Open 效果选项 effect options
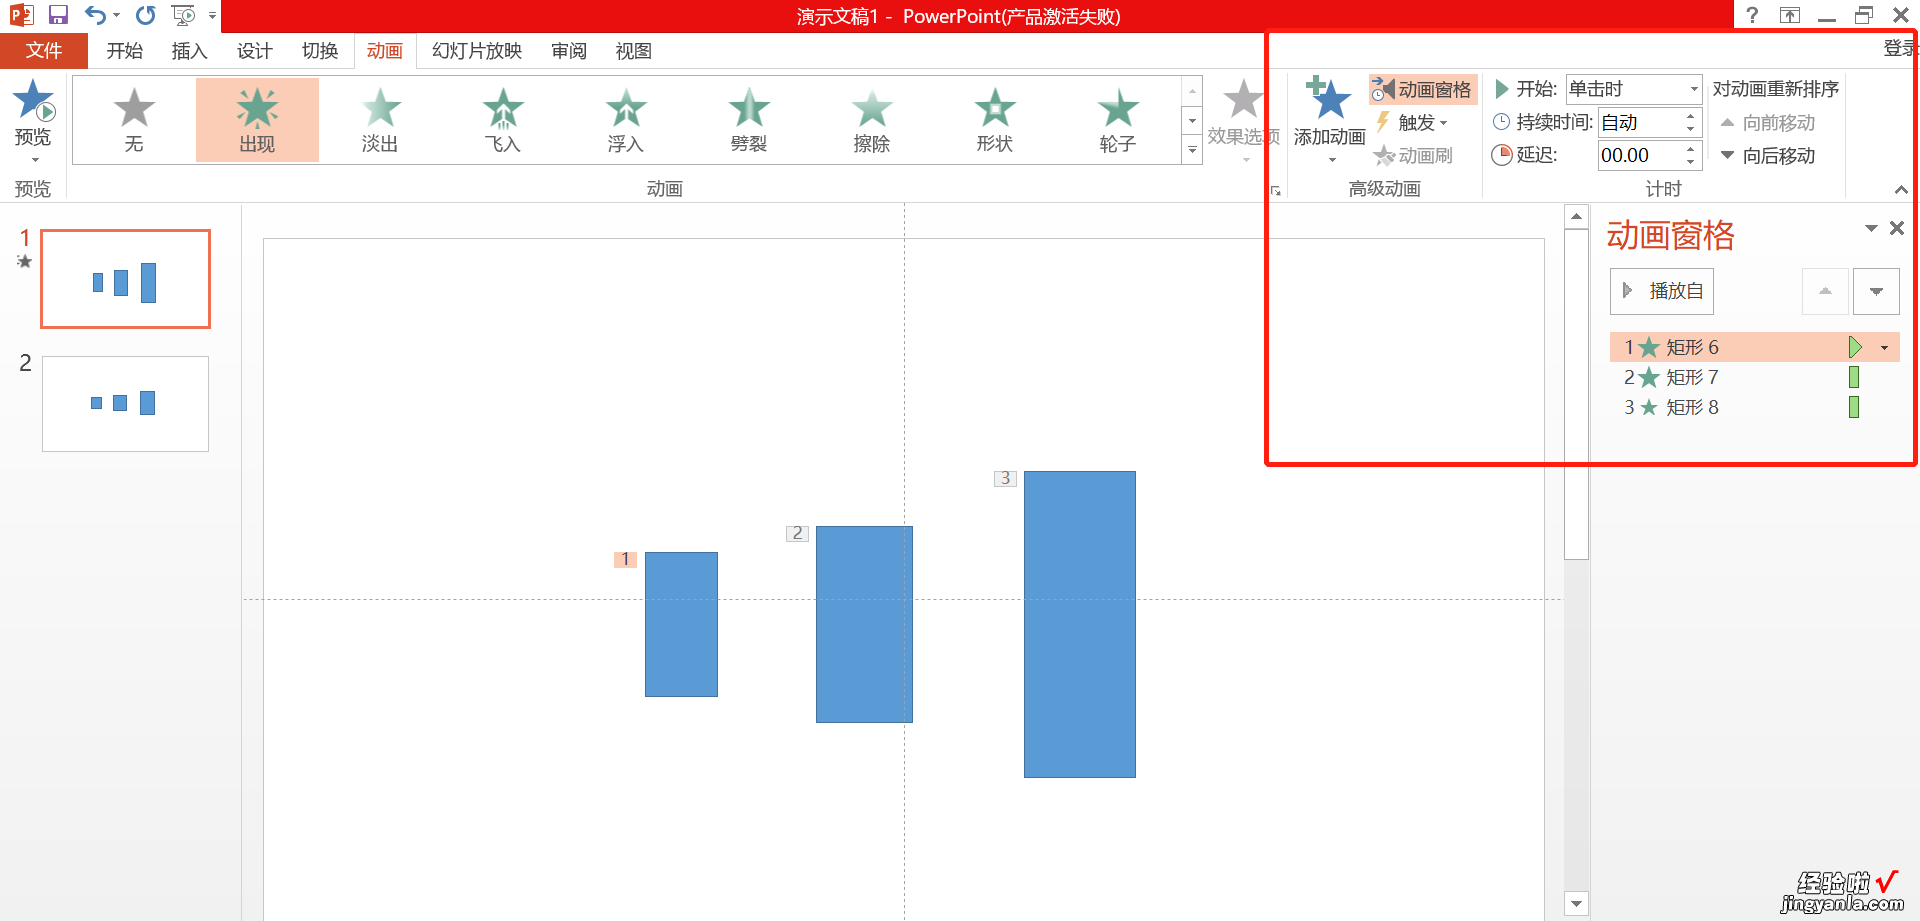This screenshot has width=1920, height=921. tap(1243, 120)
